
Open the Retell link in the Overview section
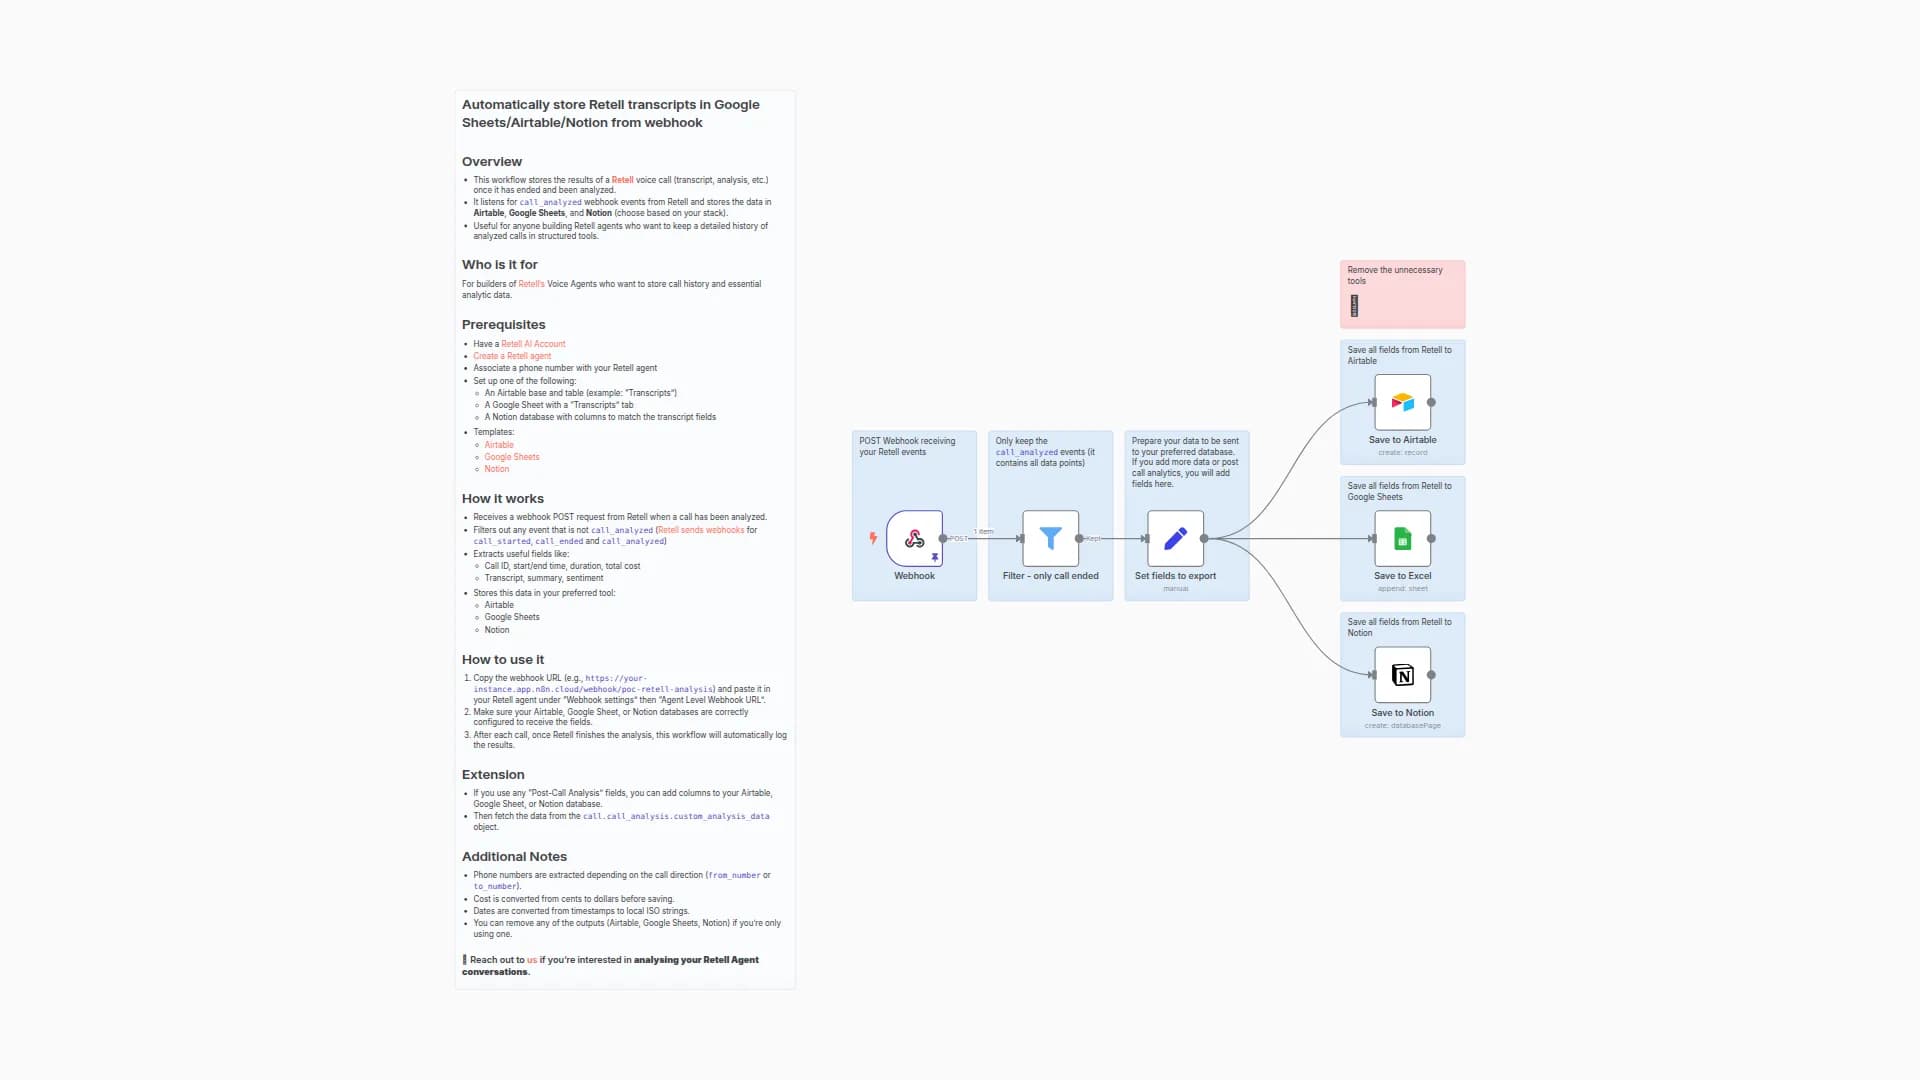(622, 180)
